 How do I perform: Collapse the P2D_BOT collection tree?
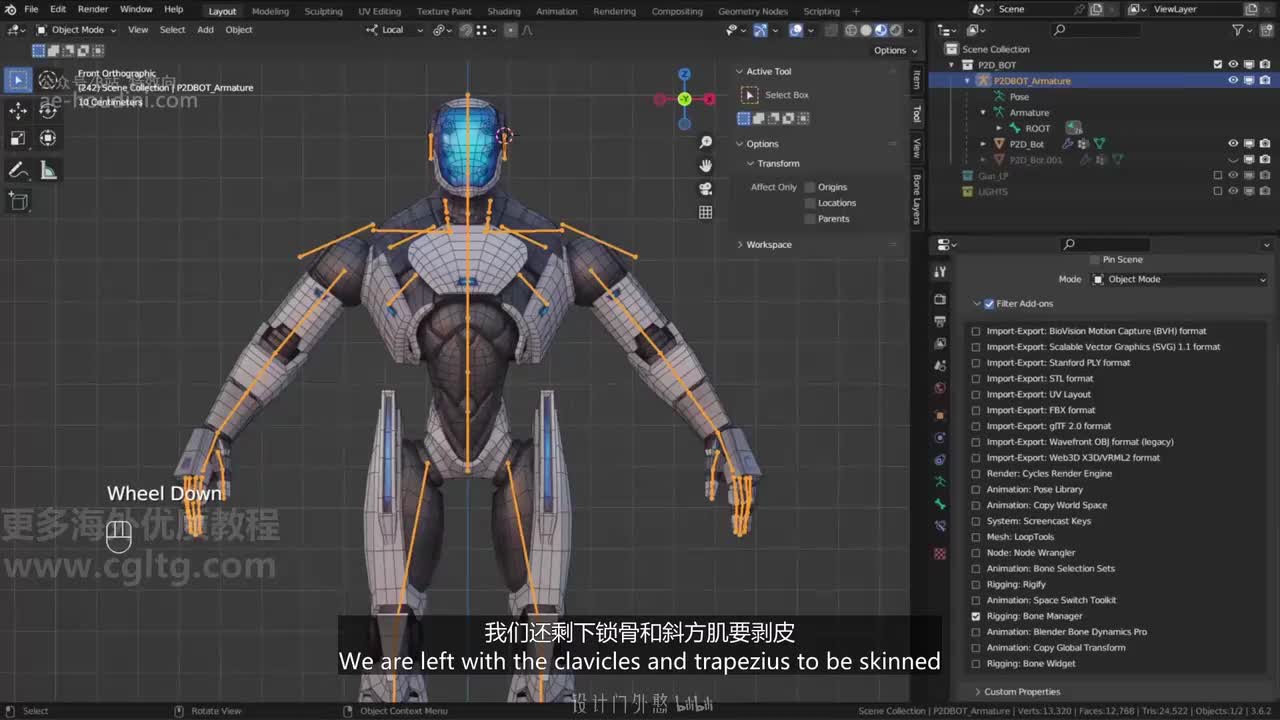(x=952, y=65)
